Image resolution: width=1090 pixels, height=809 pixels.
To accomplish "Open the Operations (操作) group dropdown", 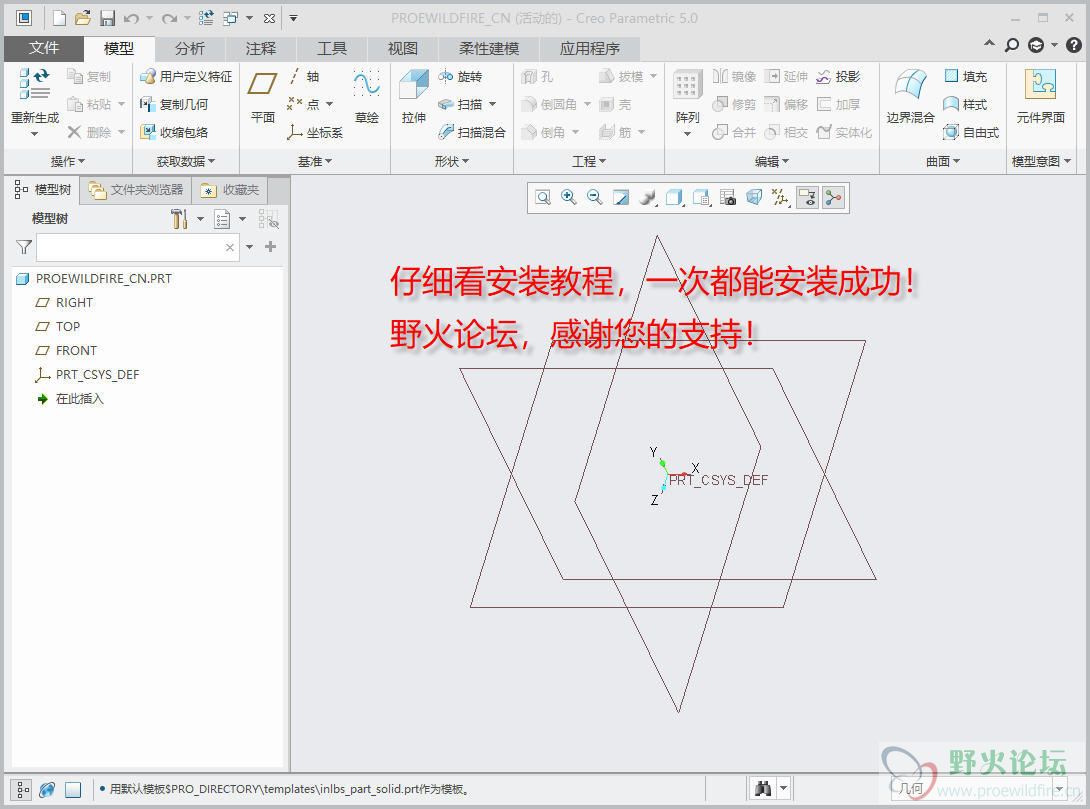I will coord(67,161).
